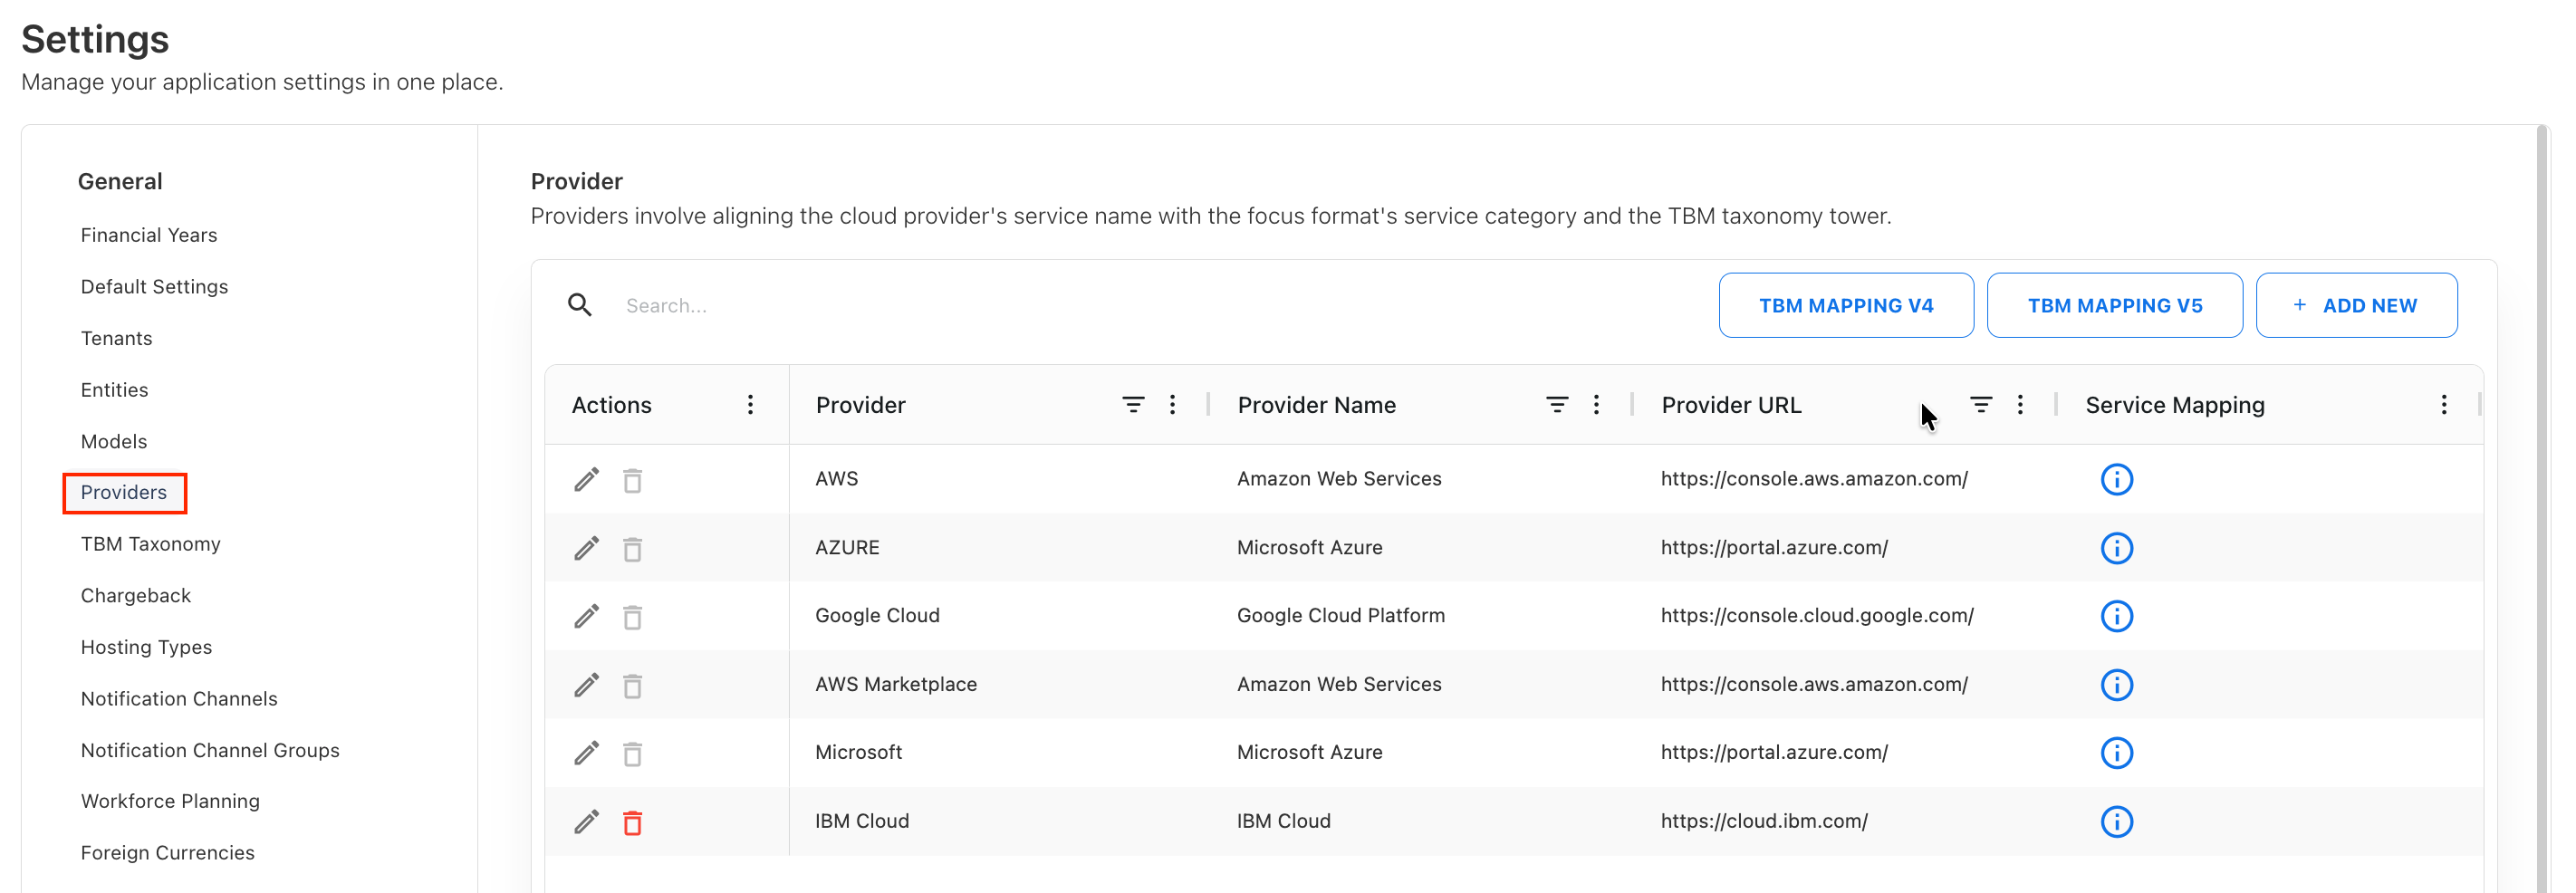Go to Workforce Planning settings
The image size is (2576, 893).
[x=170, y=802]
